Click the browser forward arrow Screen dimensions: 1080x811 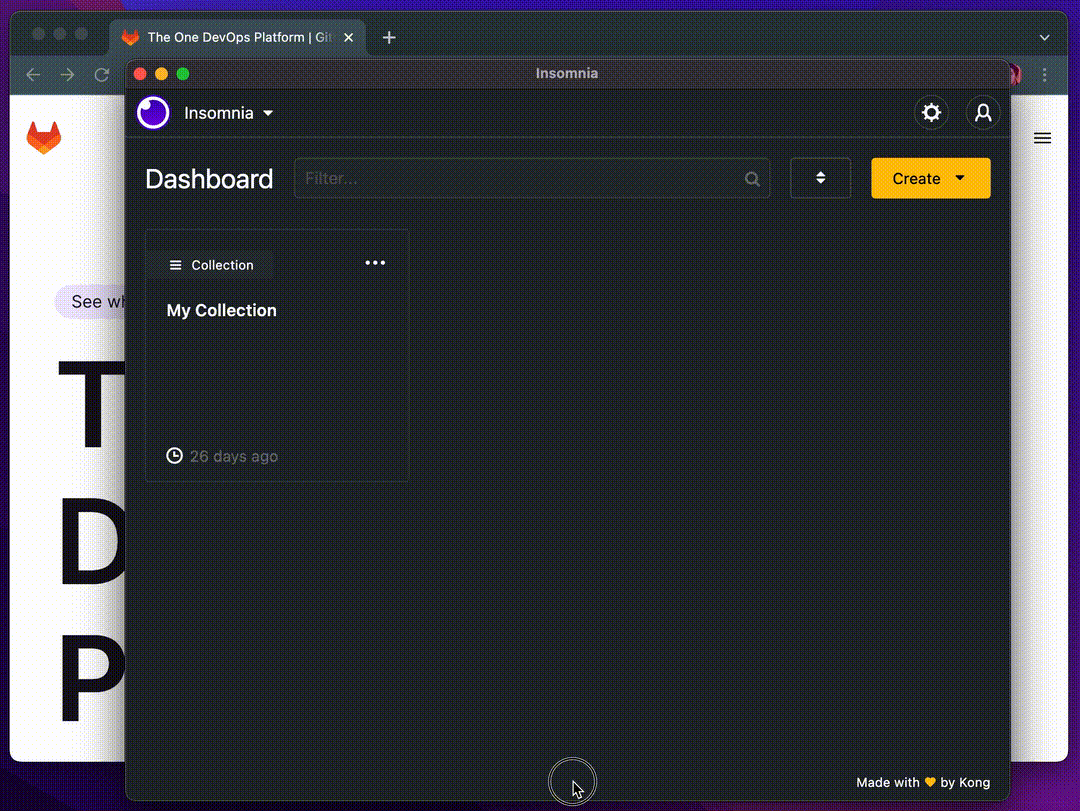[x=67, y=74]
